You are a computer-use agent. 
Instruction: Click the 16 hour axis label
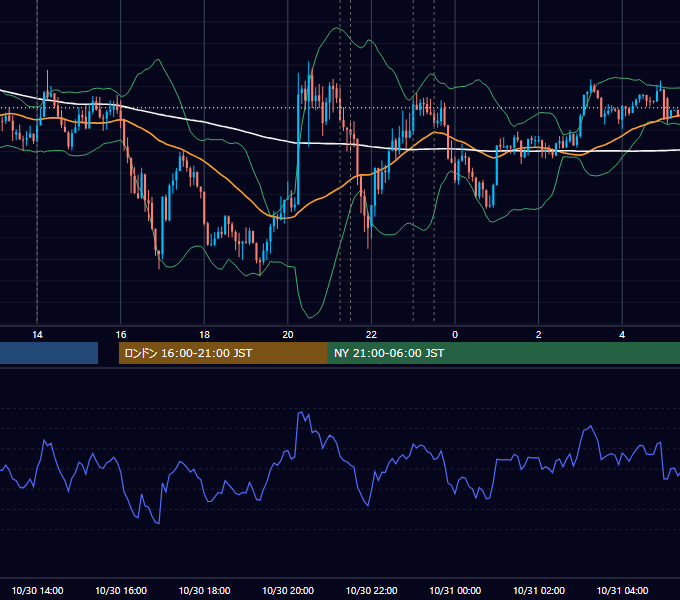coord(121,335)
